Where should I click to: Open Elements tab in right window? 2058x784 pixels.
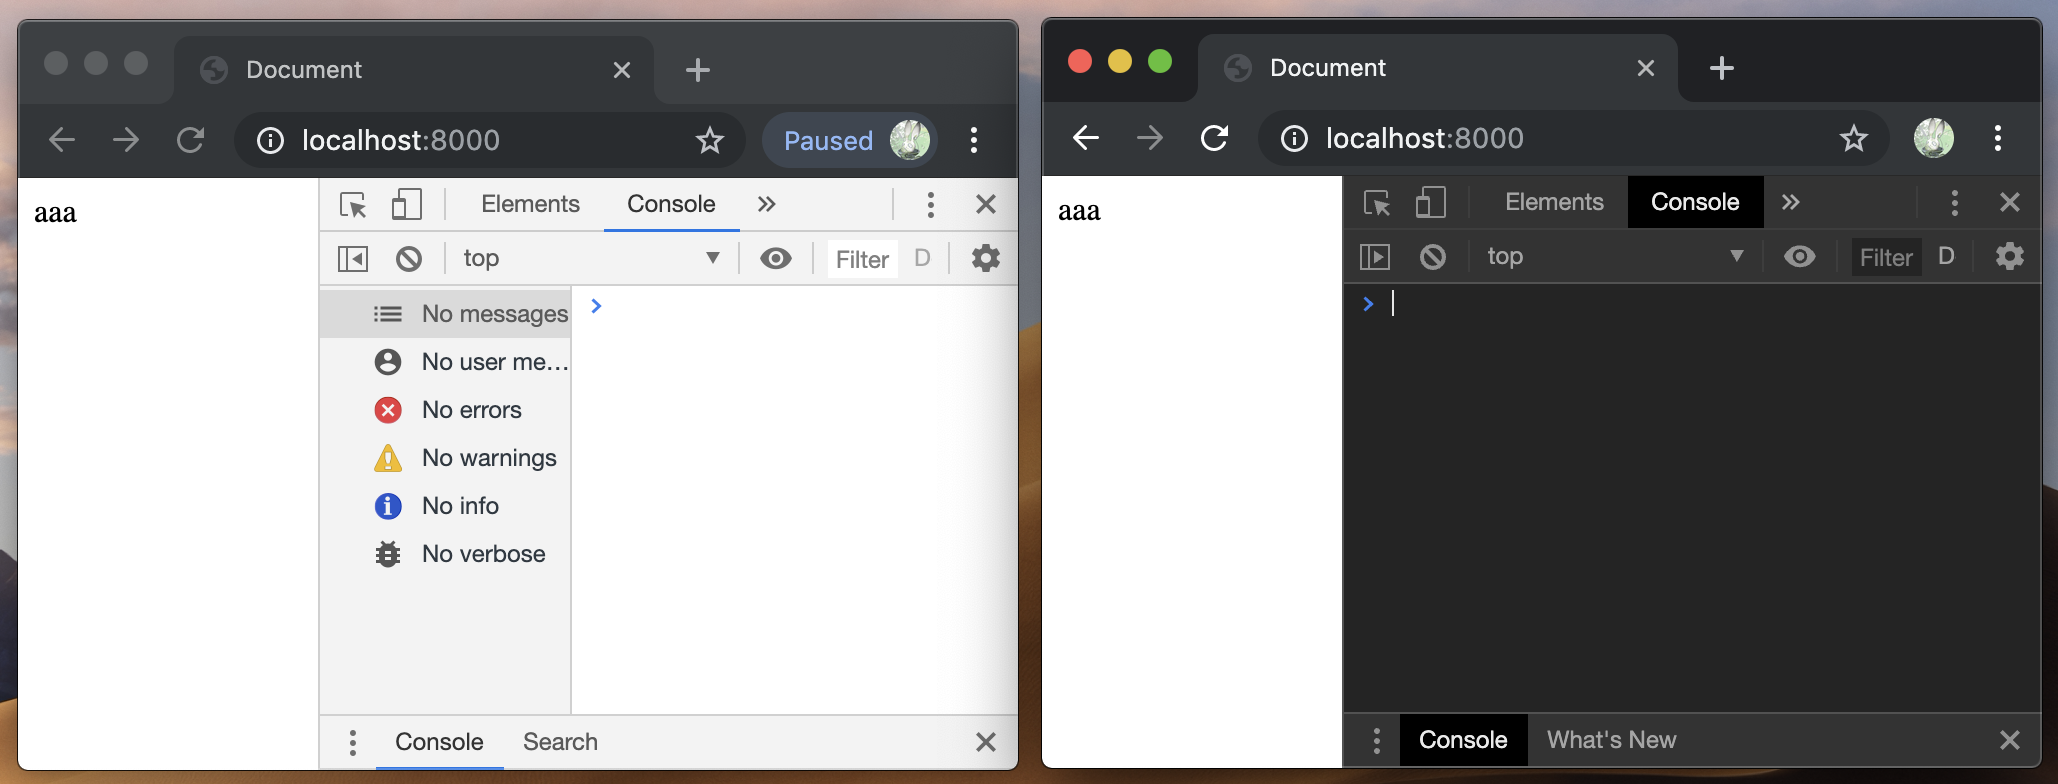1554,202
